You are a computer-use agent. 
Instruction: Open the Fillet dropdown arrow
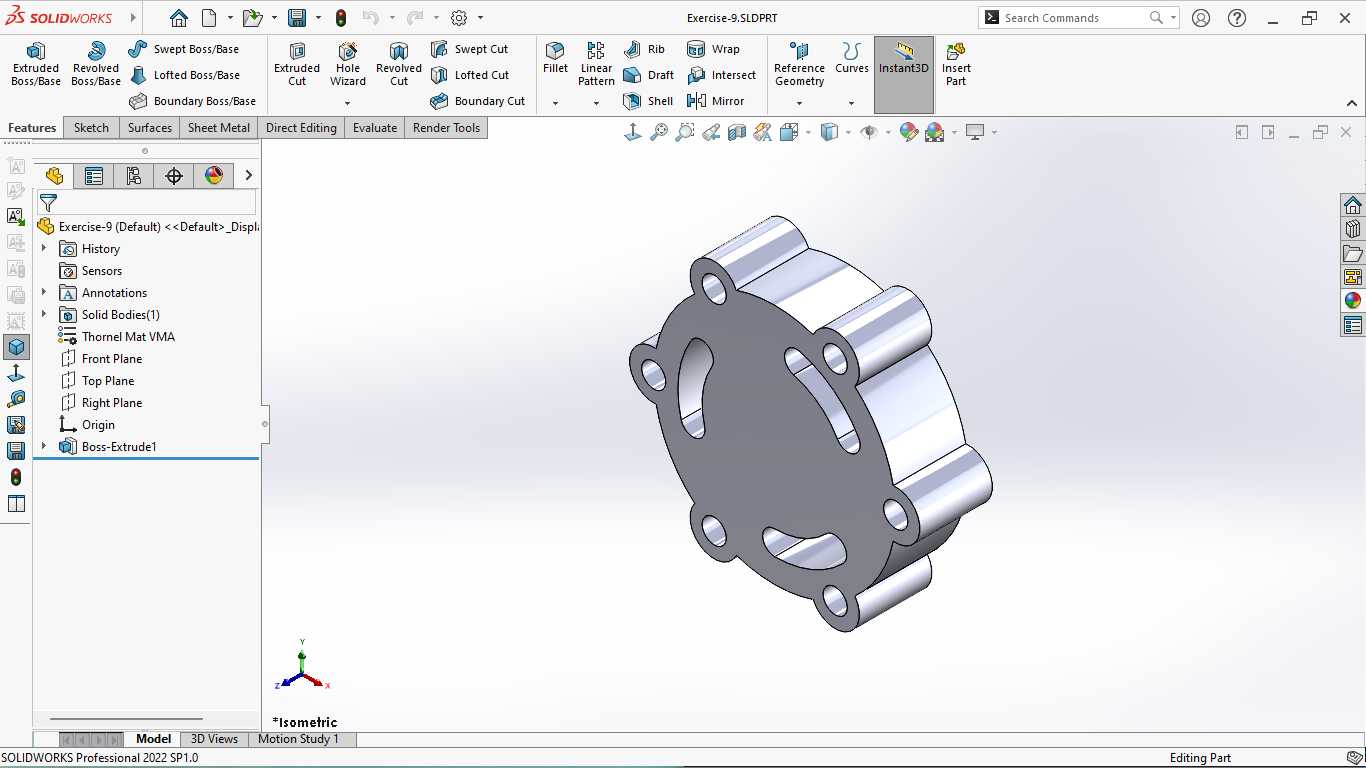tap(555, 103)
